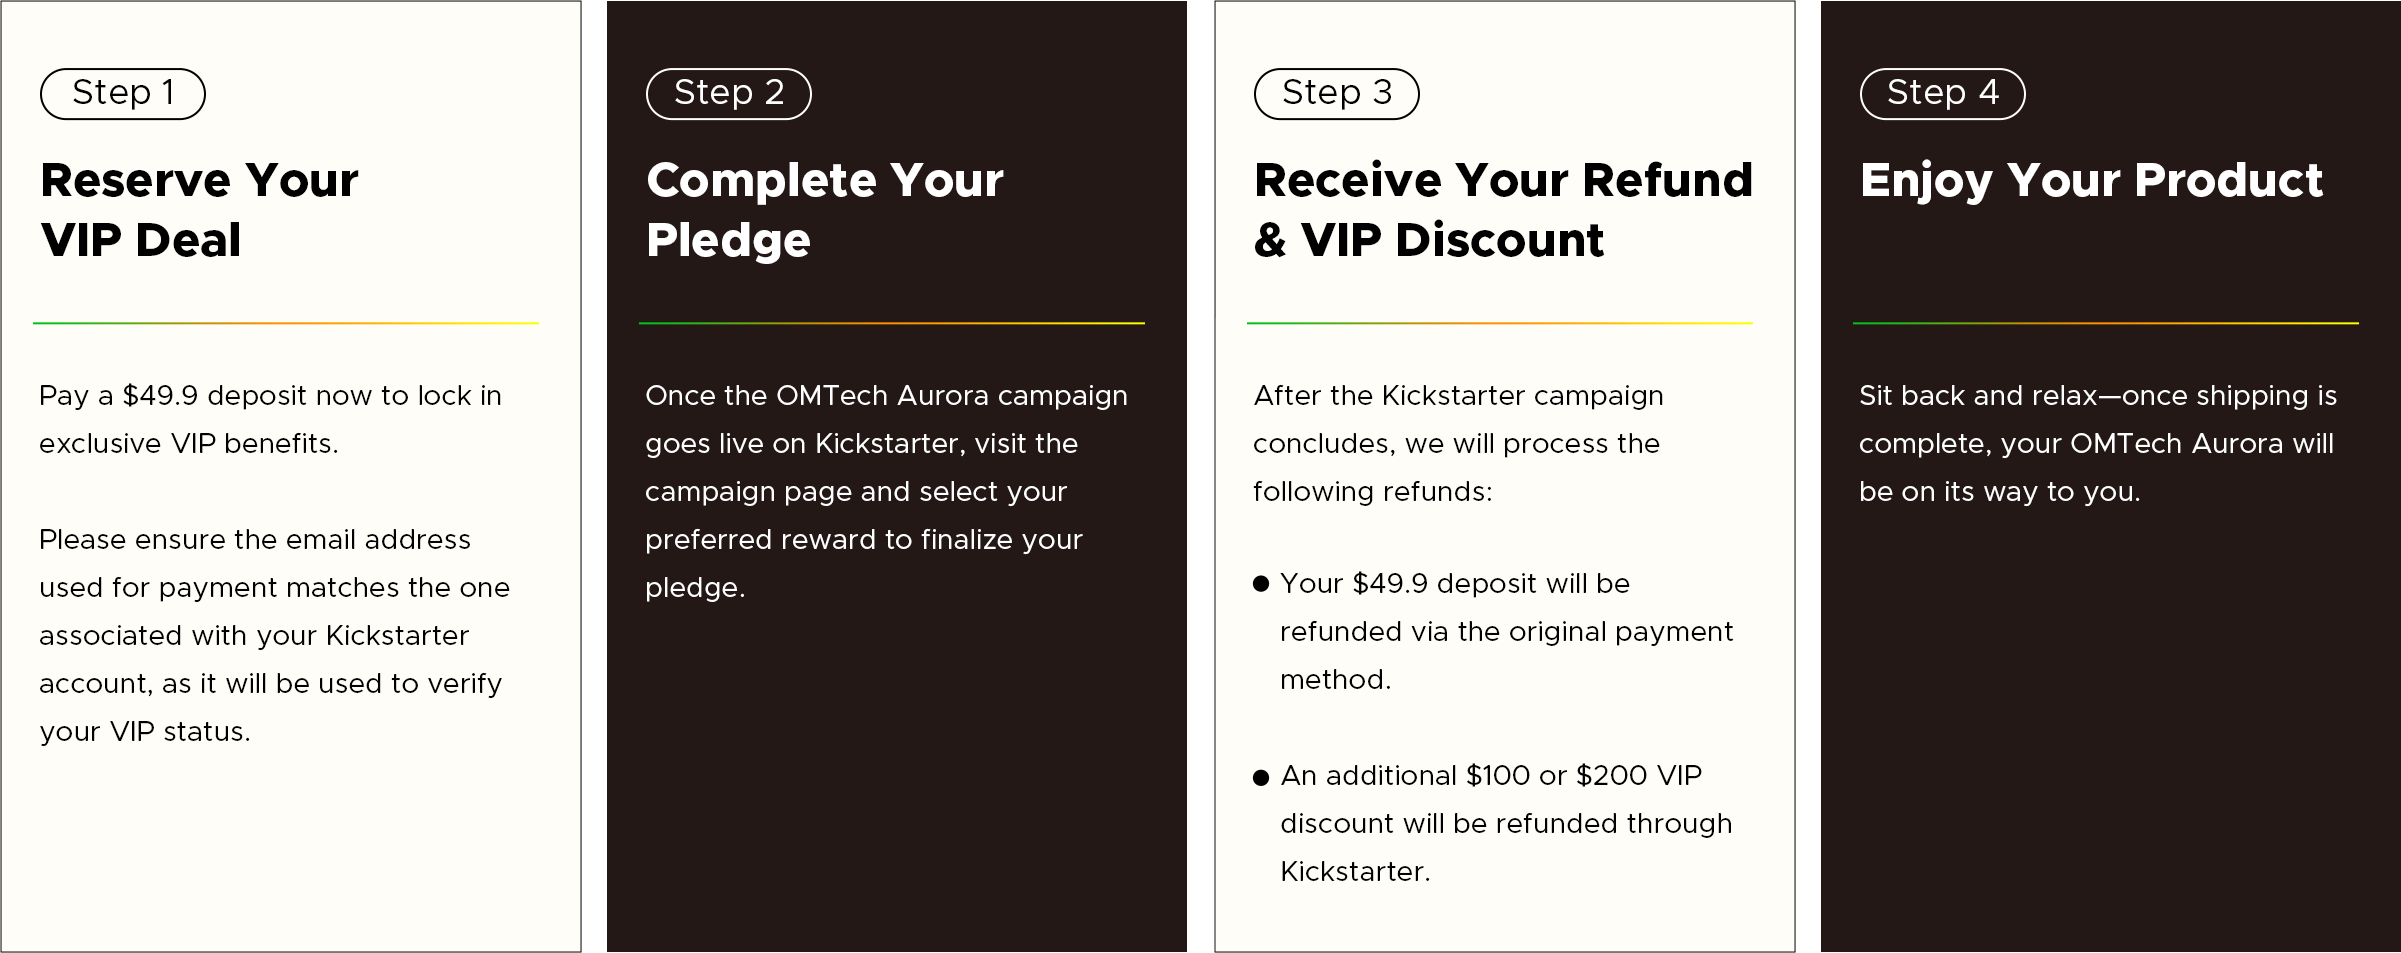Screen dimensions: 2401x953
Task: Click the gradient divider line in Step 4 card
Action: pyautogui.click(x=2105, y=323)
